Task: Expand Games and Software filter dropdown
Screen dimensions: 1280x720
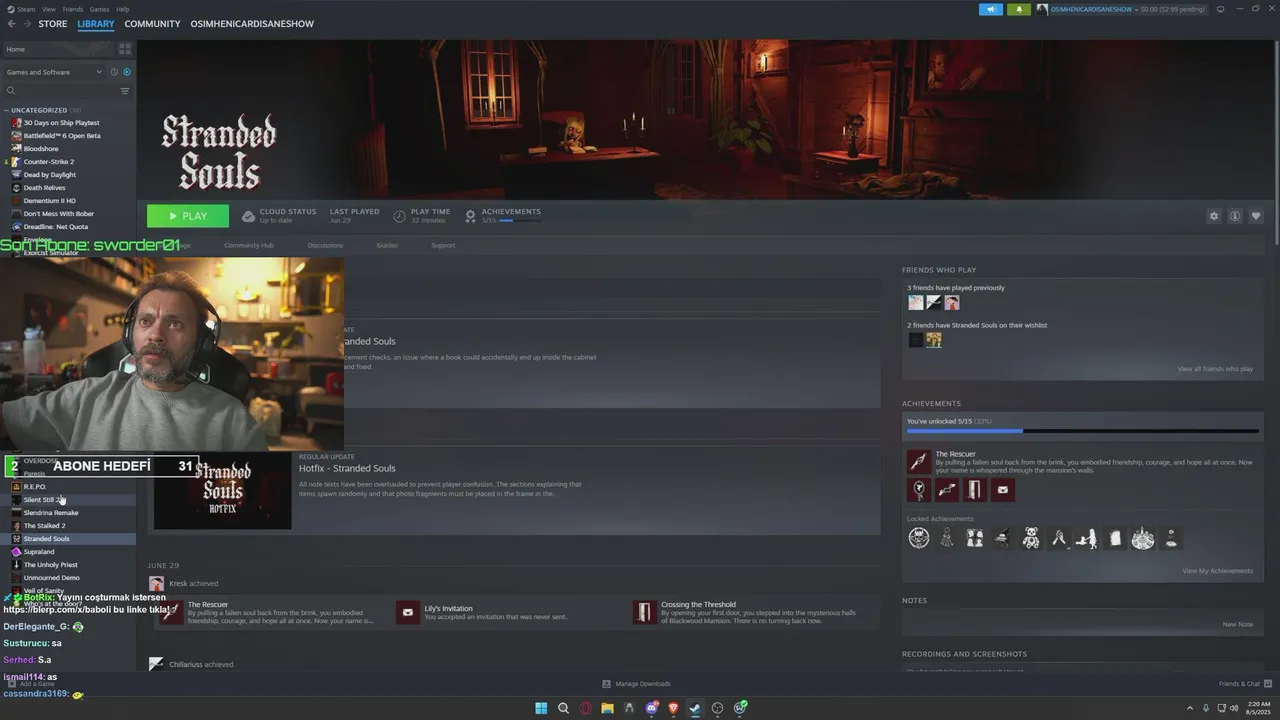Action: (x=54, y=72)
